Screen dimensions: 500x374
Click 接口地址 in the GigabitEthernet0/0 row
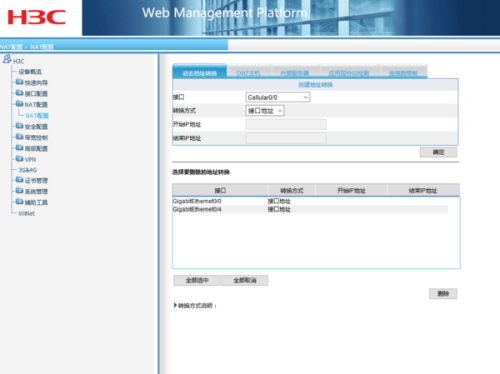pos(279,201)
